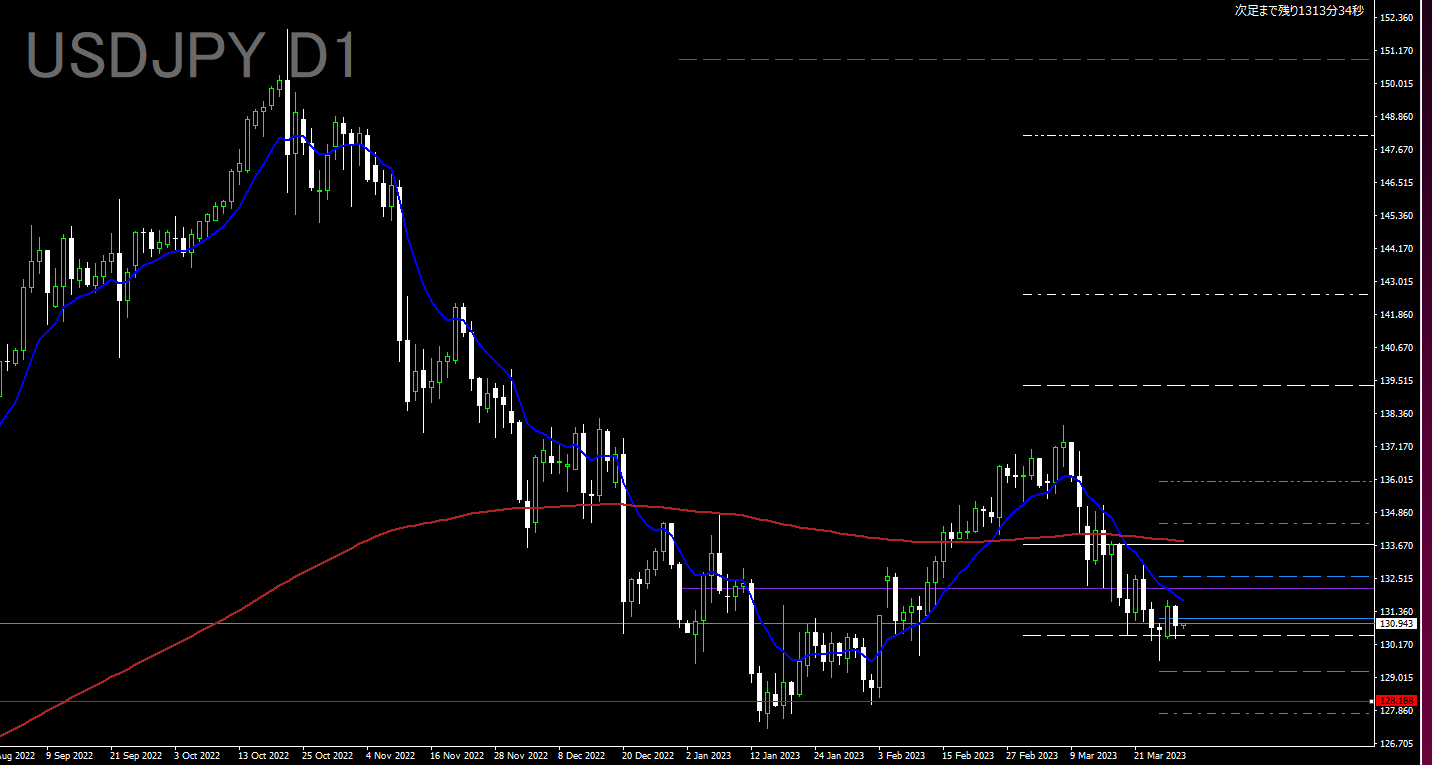Click the current price label 130.943
This screenshot has height=765, width=1432.
click(1396, 624)
